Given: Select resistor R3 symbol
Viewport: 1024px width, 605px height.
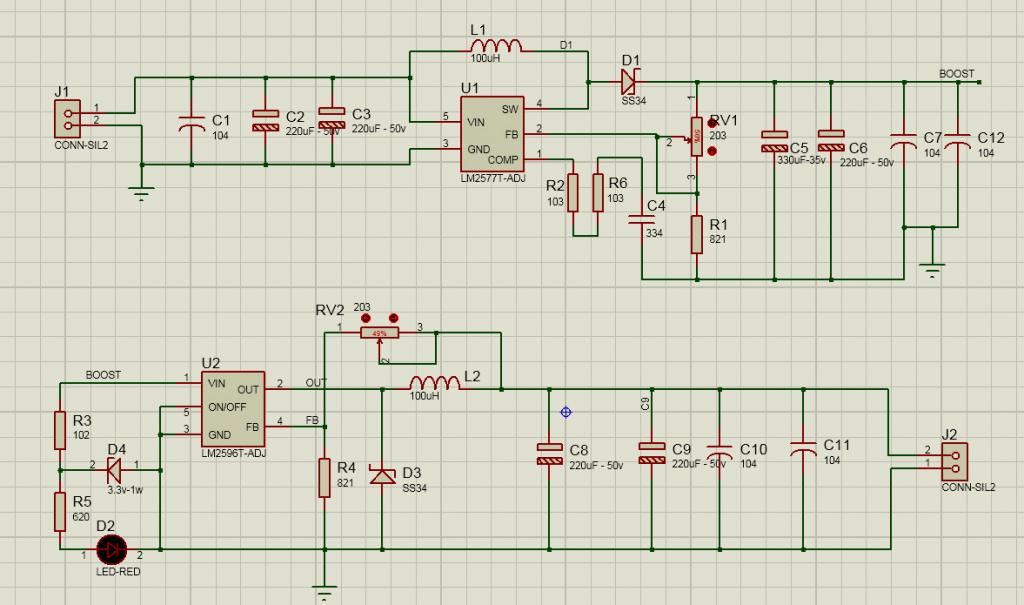Looking at the screenshot, I should (x=60, y=430).
